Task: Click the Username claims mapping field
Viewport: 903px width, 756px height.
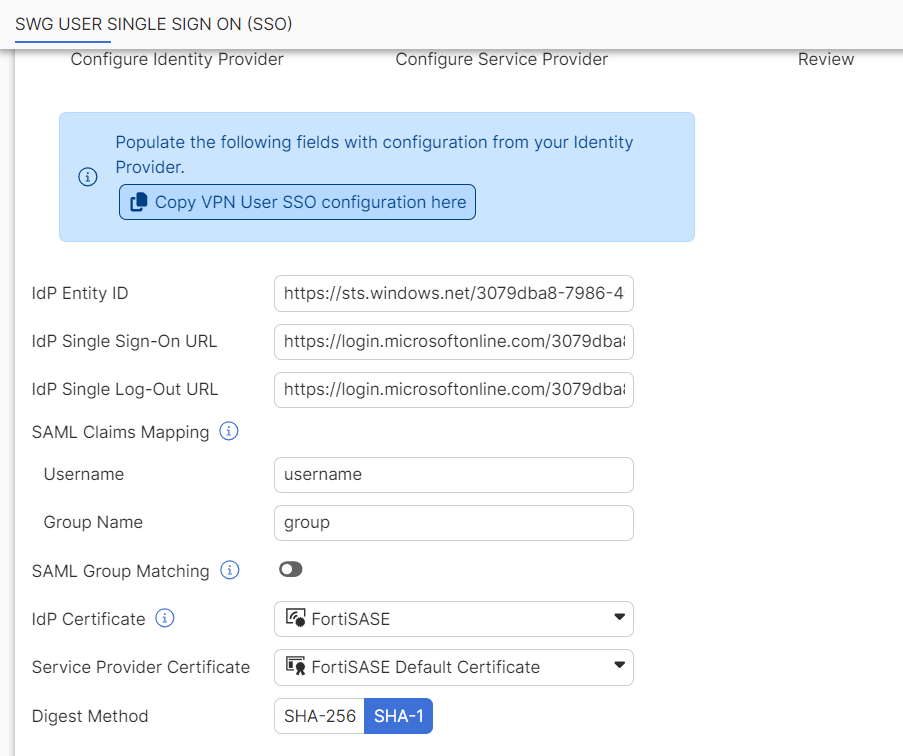Action: pyautogui.click(x=453, y=475)
